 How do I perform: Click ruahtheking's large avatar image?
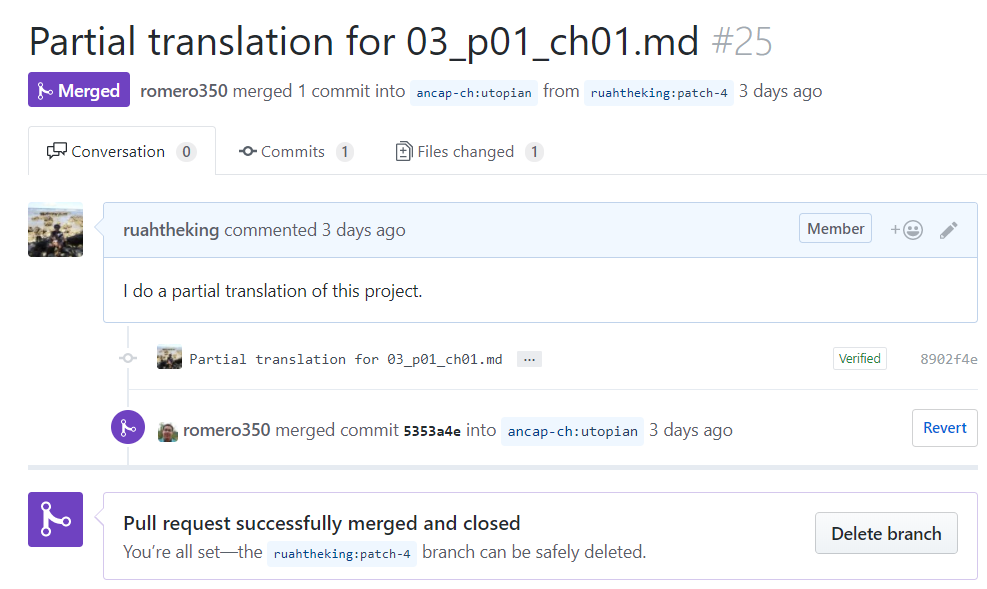click(56, 230)
